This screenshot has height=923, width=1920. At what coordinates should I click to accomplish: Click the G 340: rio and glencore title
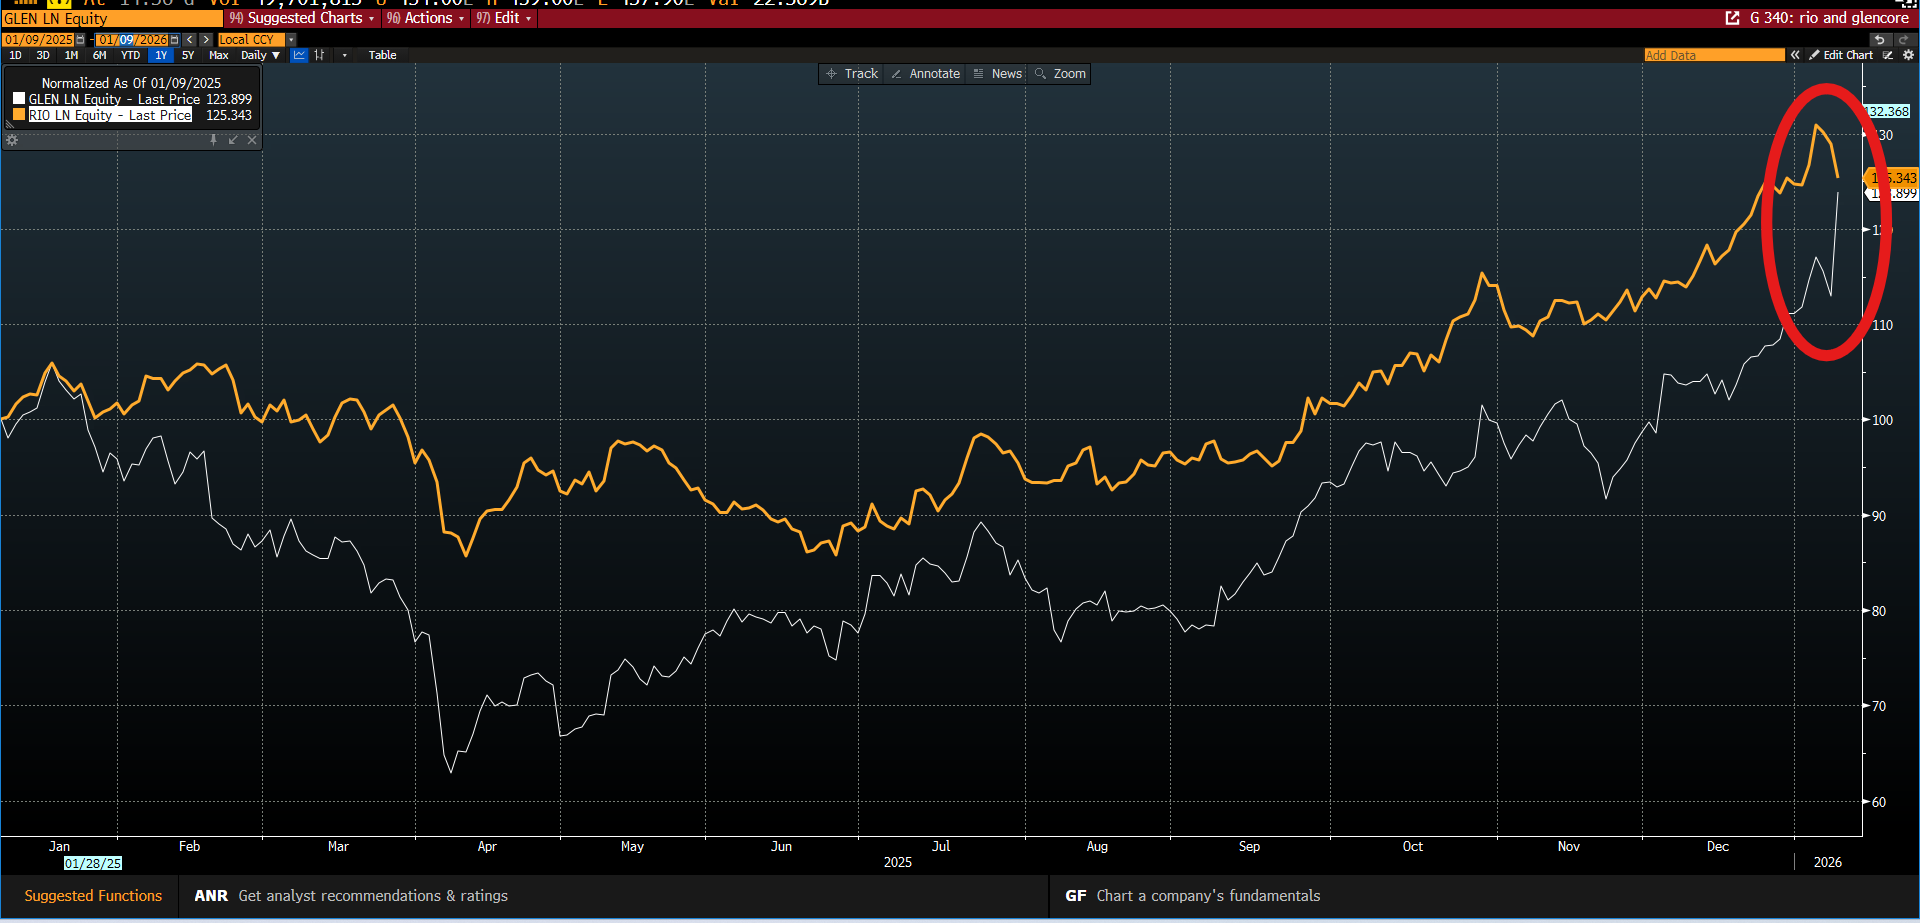pyautogui.click(x=1829, y=18)
